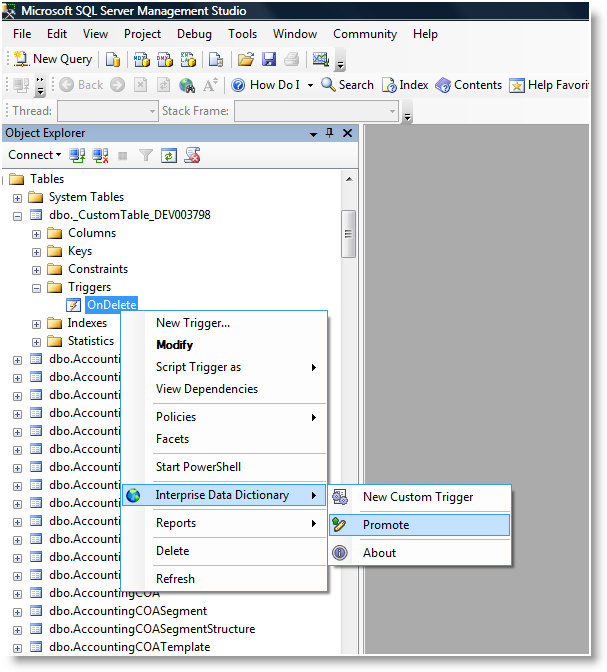607x672 pixels.
Task: Collapse the dbo._CustomTable_DEV003798 table node
Action: pyautogui.click(x=17, y=216)
